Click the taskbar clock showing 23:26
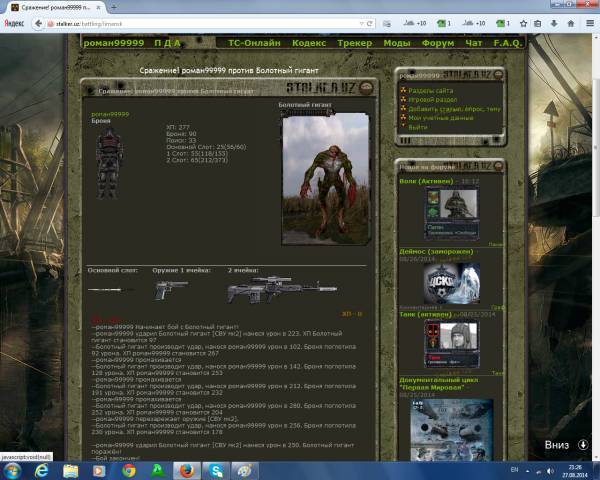The image size is (600, 480). pyautogui.click(x=575, y=471)
